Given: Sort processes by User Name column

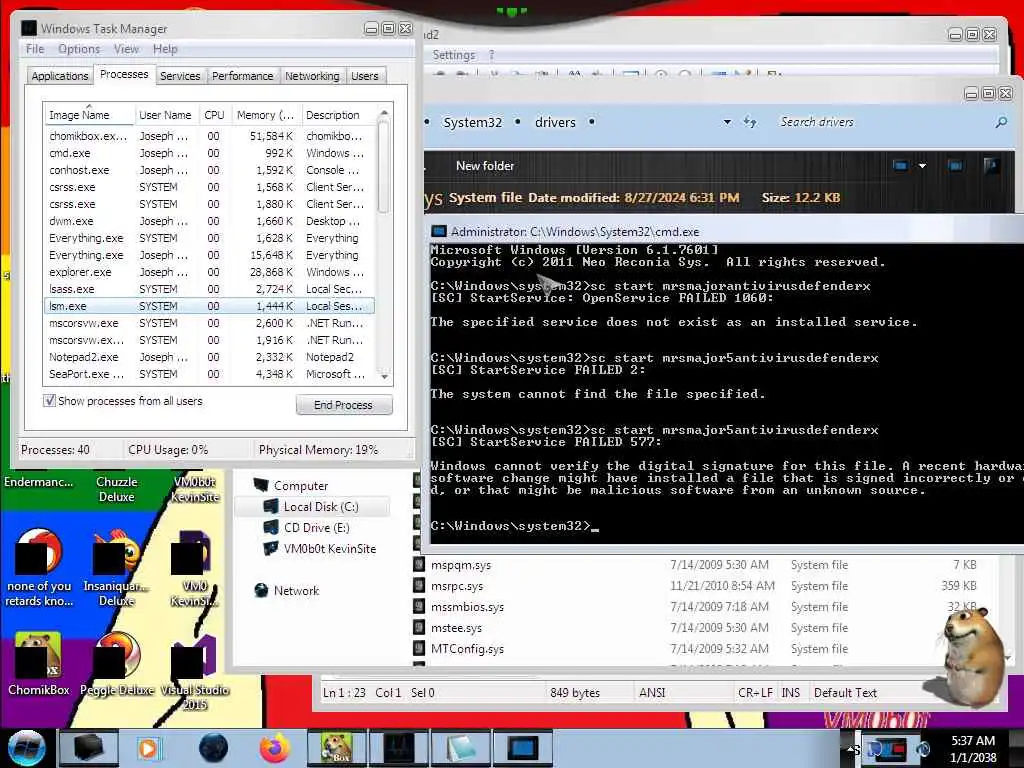Looking at the screenshot, I should coord(165,115).
